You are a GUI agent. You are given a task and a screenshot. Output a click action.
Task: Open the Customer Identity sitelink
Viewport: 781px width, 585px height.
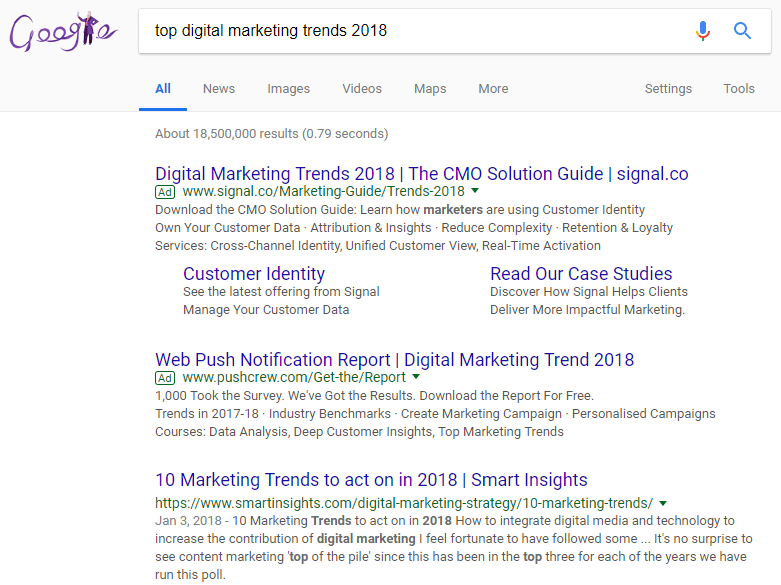click(x=254, y=274)
